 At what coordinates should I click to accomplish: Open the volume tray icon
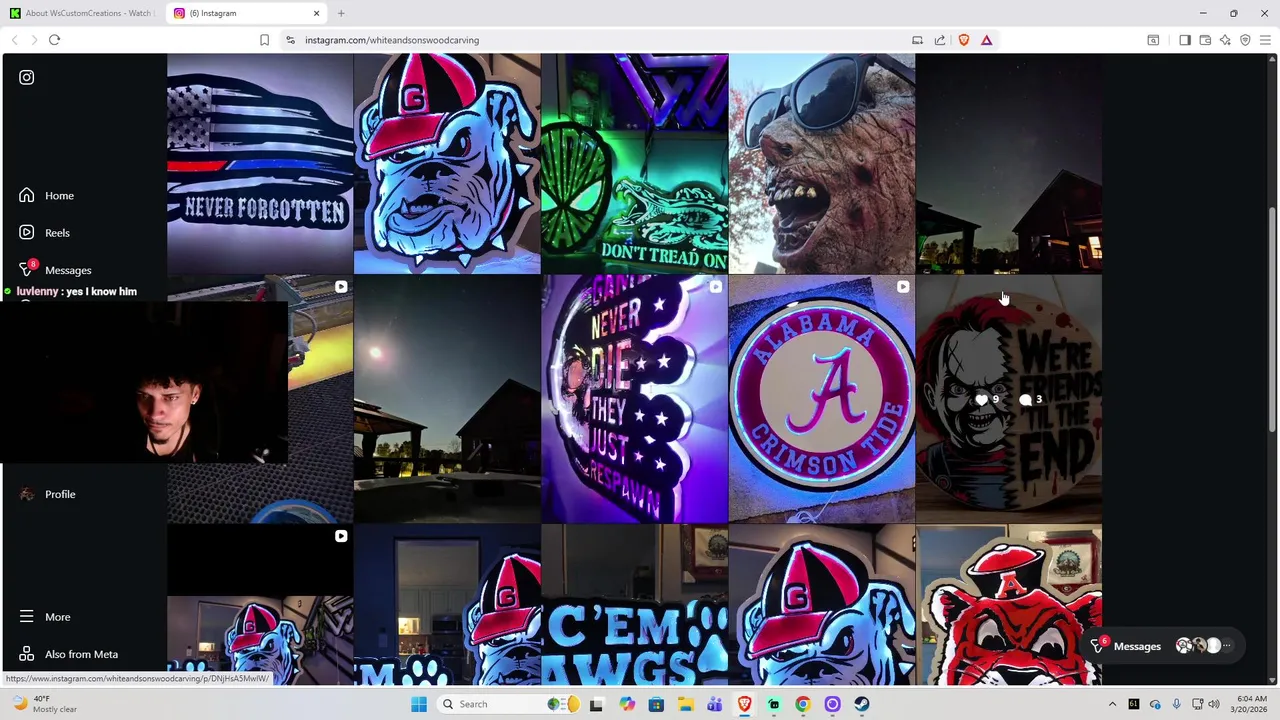click(1216, 704)
